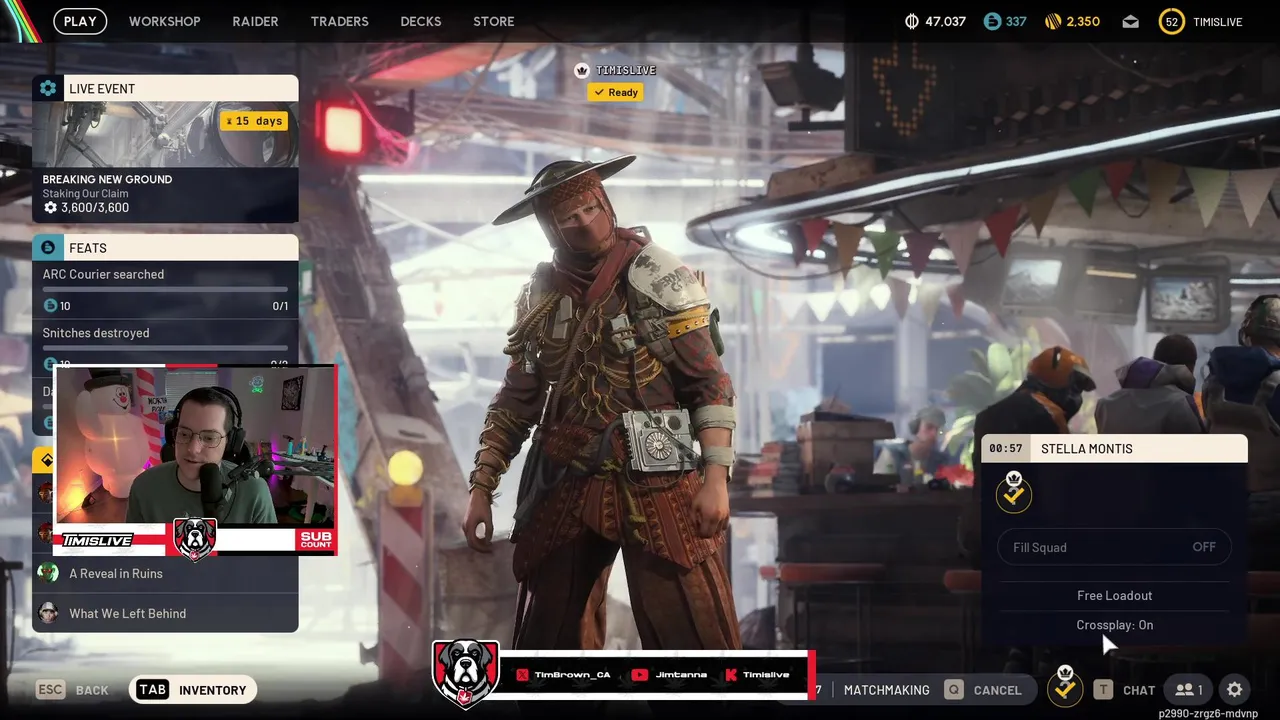This screenshot has width=1280, height=720.
Task: Click the YouTube Jimtanna social handle
Action: pos(669,675)
